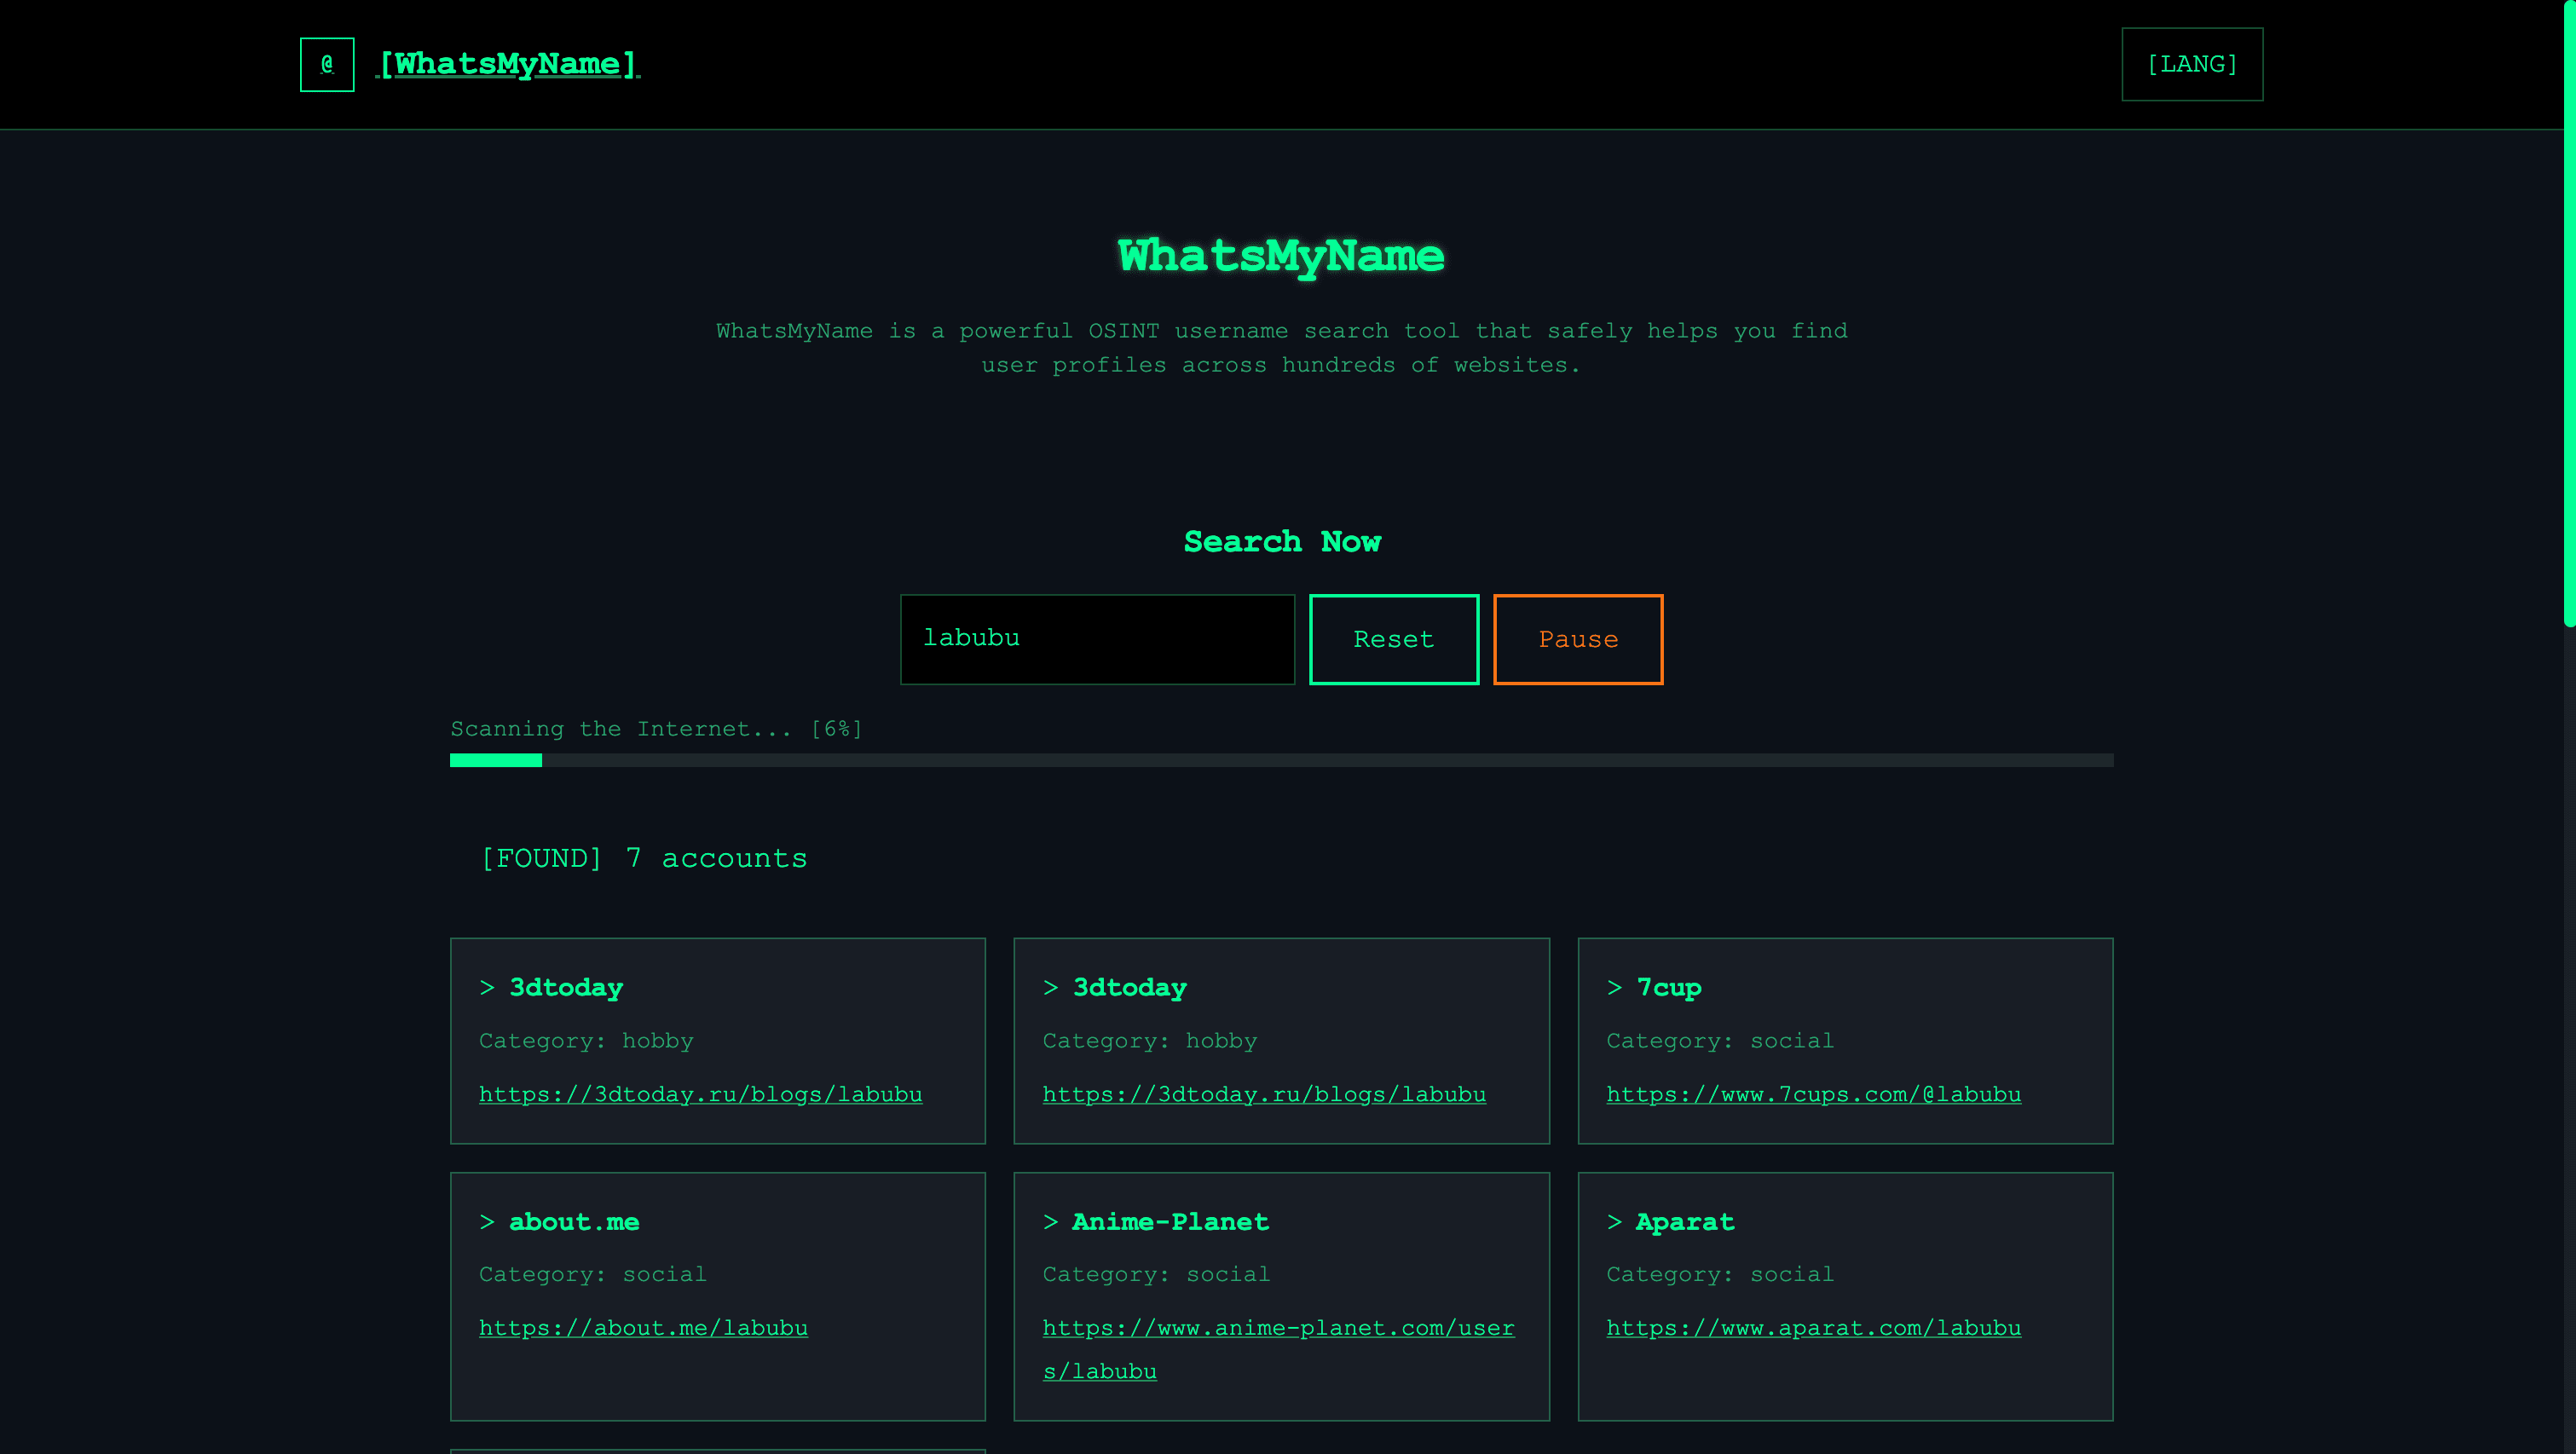The image size is (2576, 1454).
Task: Click the '[FOUND] 7 accounts' heading
Action: click(x=644, y=858)
